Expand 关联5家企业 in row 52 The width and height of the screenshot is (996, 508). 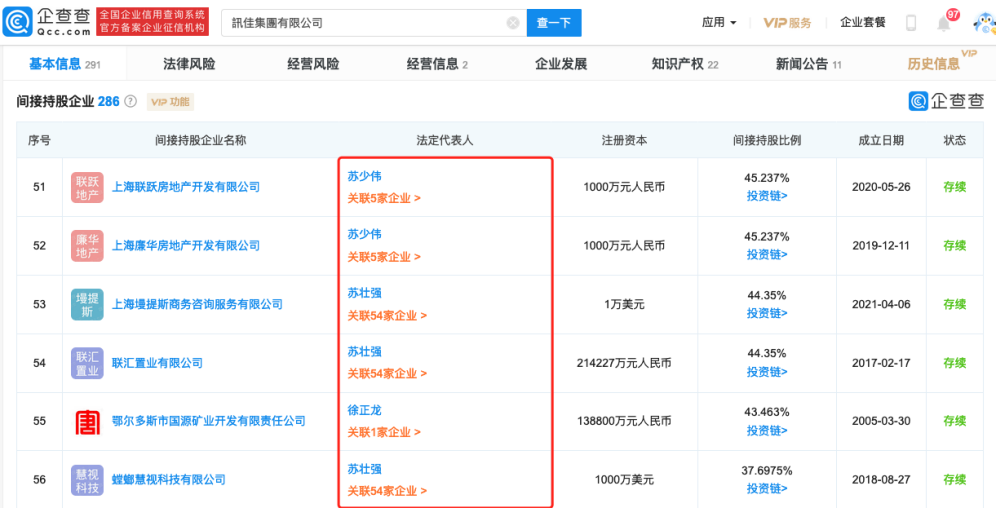pos(384,257)
